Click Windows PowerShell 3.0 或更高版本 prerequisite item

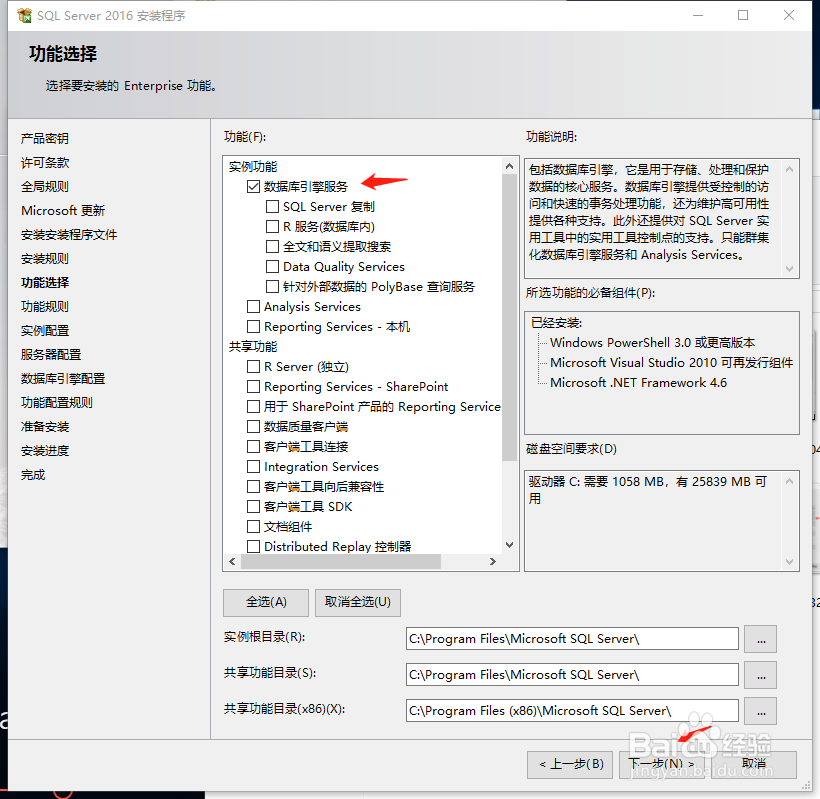click(x=653, y=343)
